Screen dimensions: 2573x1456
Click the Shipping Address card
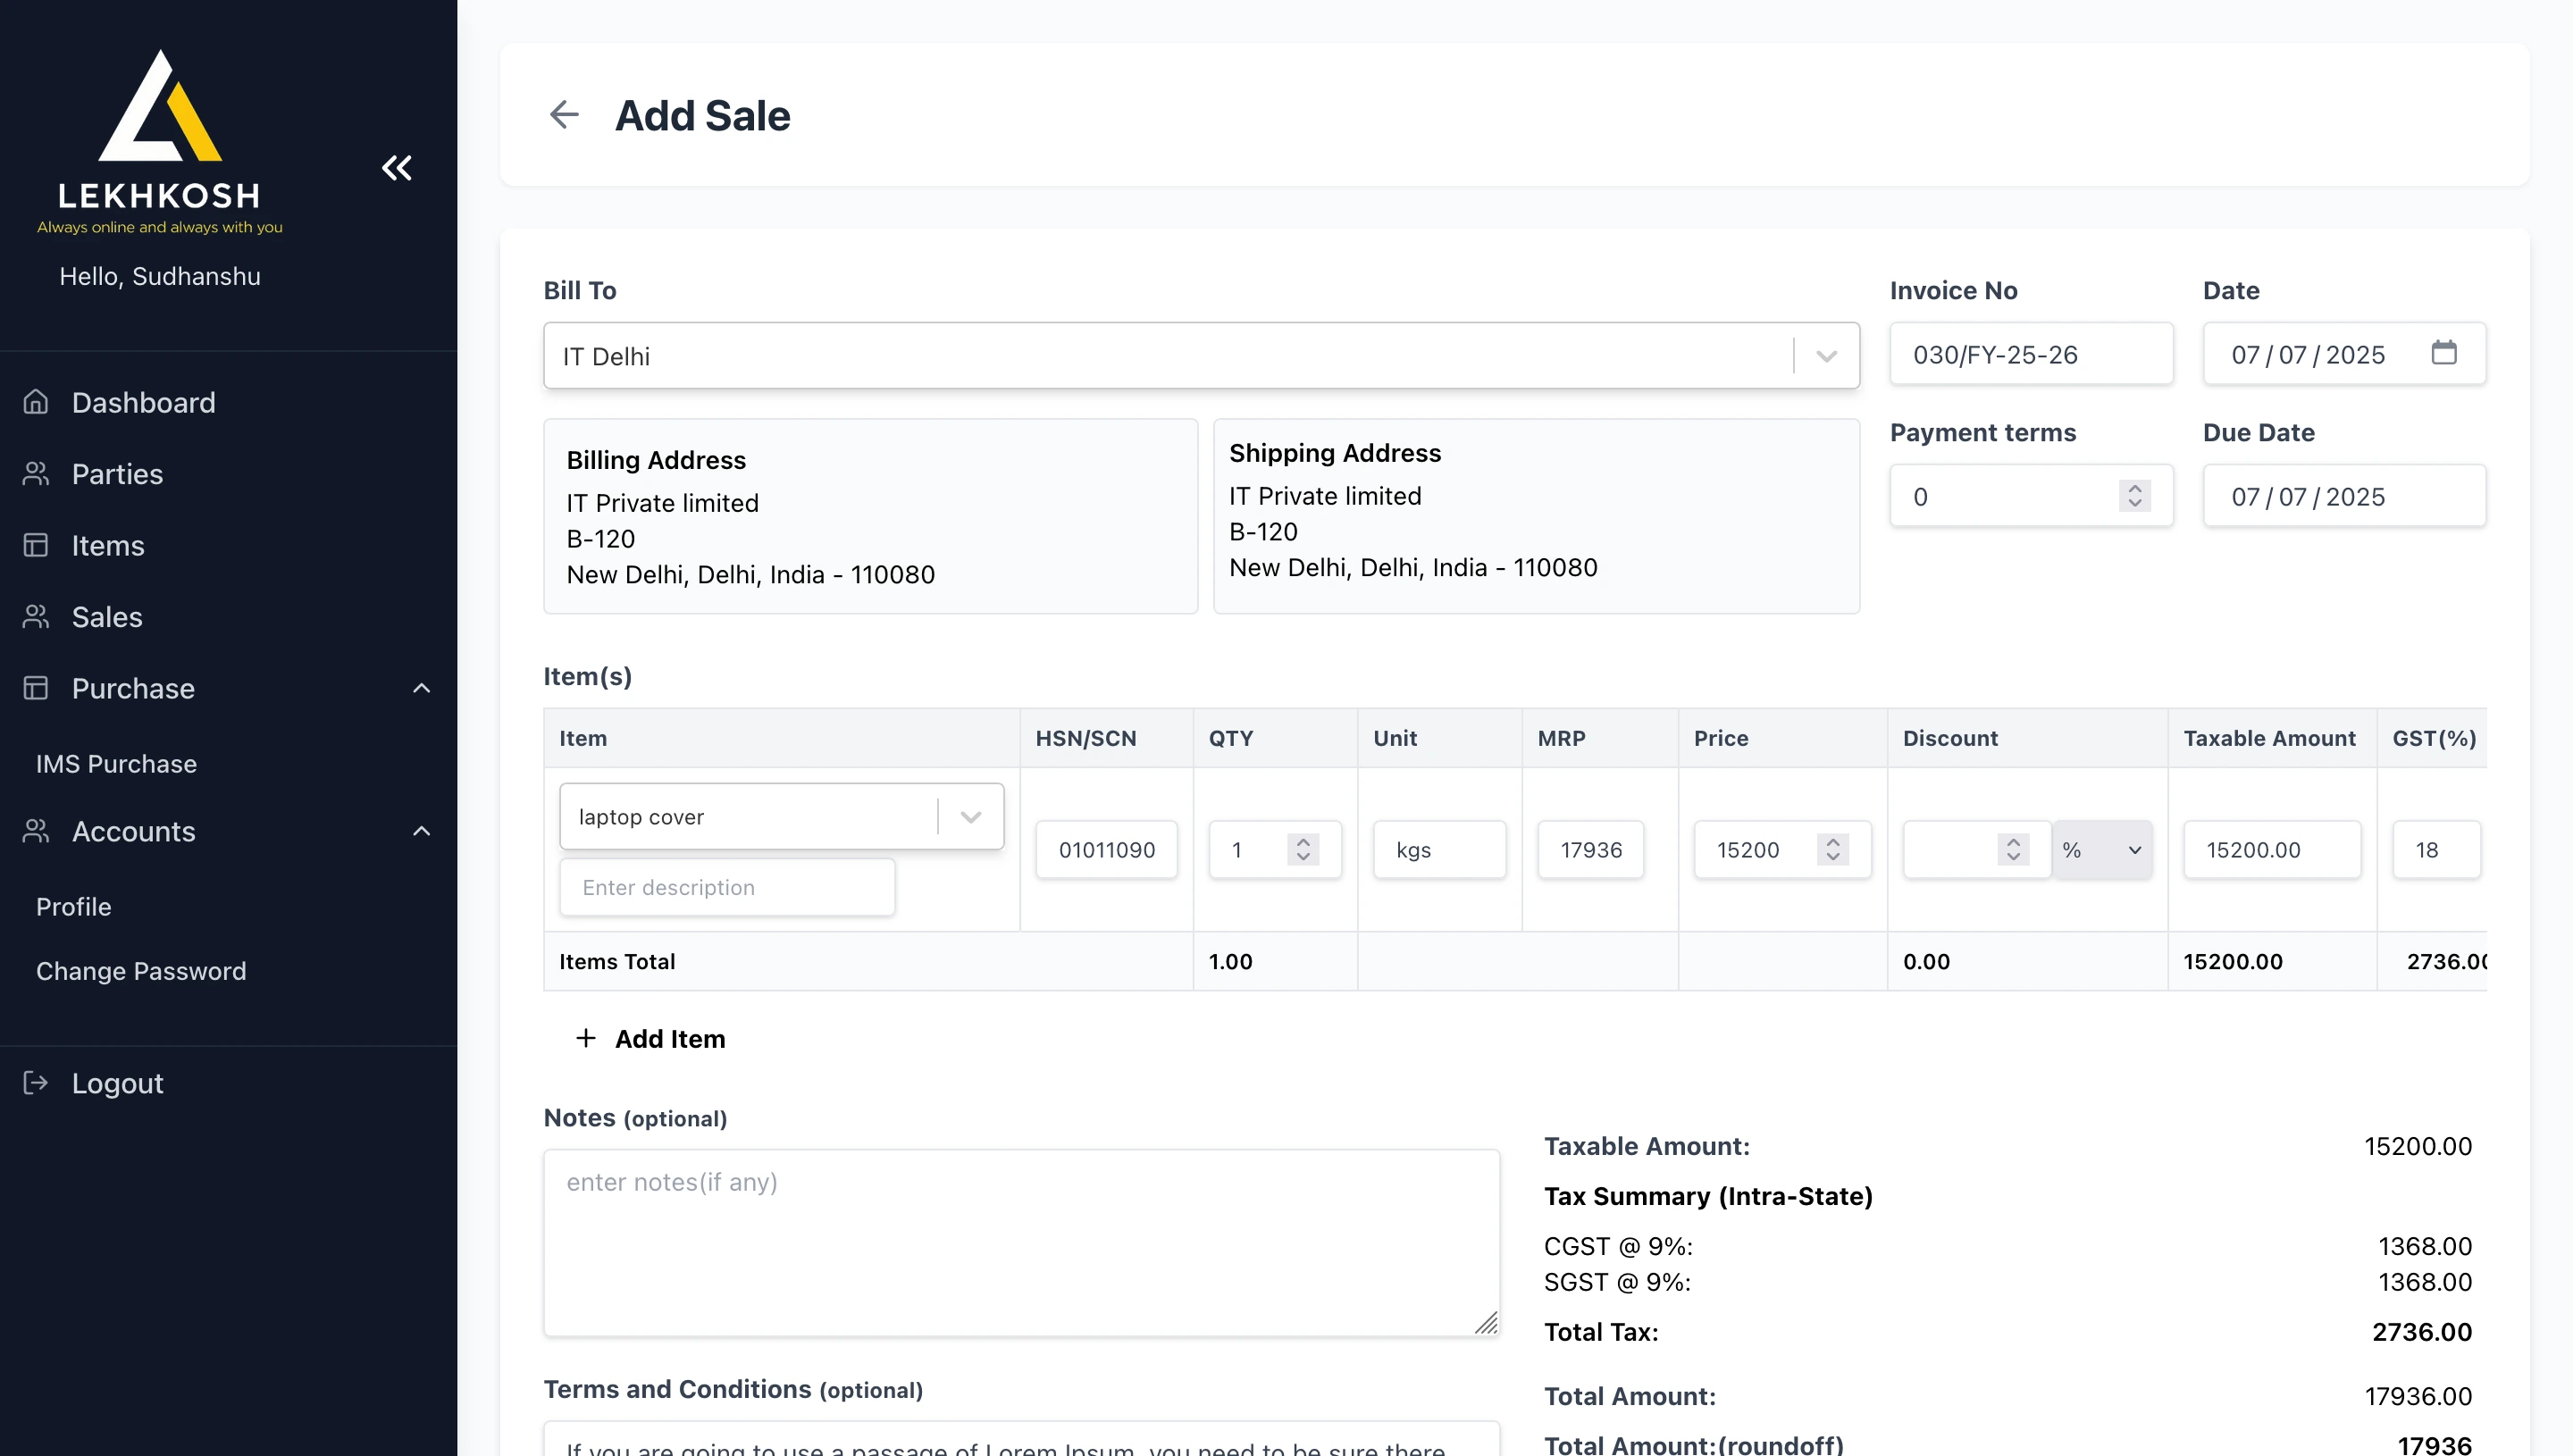click(x=1536, y=516)
